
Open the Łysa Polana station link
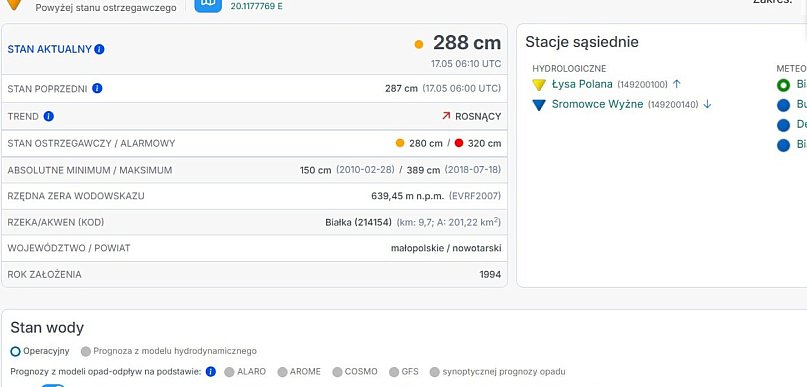[x=582, y=84]
